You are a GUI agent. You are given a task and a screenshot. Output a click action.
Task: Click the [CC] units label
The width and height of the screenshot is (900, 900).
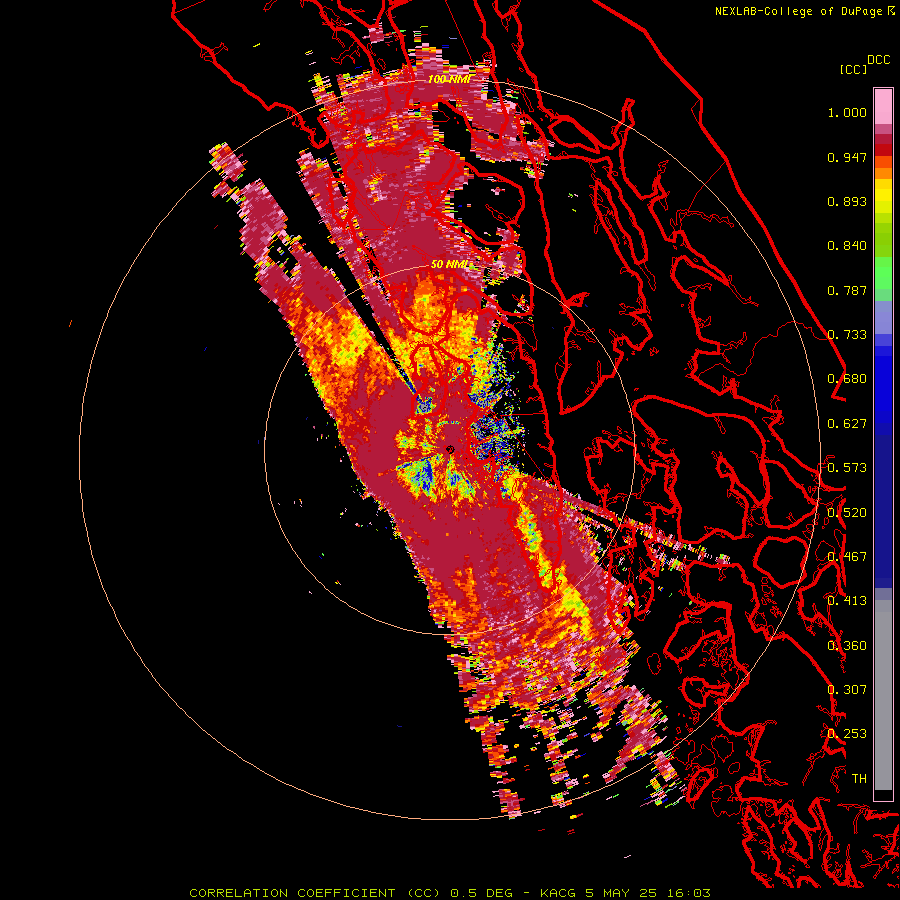click(x=853, y=69)
